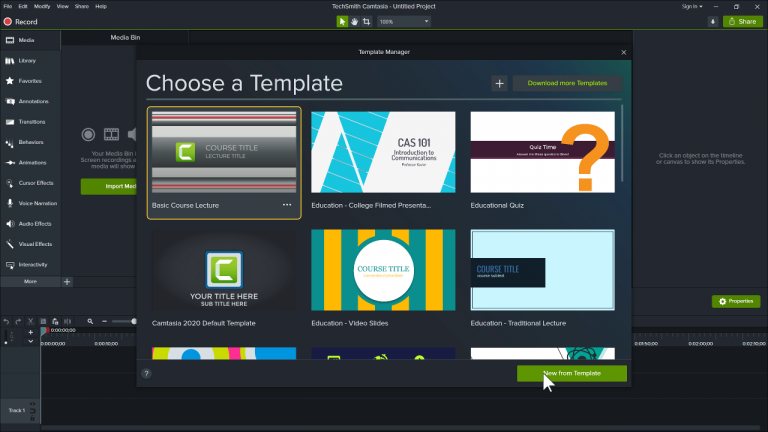This screenshot has height=432, width=768.
Task: Click the Redo arrow in timeline toolbar
Action: [x=18, y=322]
